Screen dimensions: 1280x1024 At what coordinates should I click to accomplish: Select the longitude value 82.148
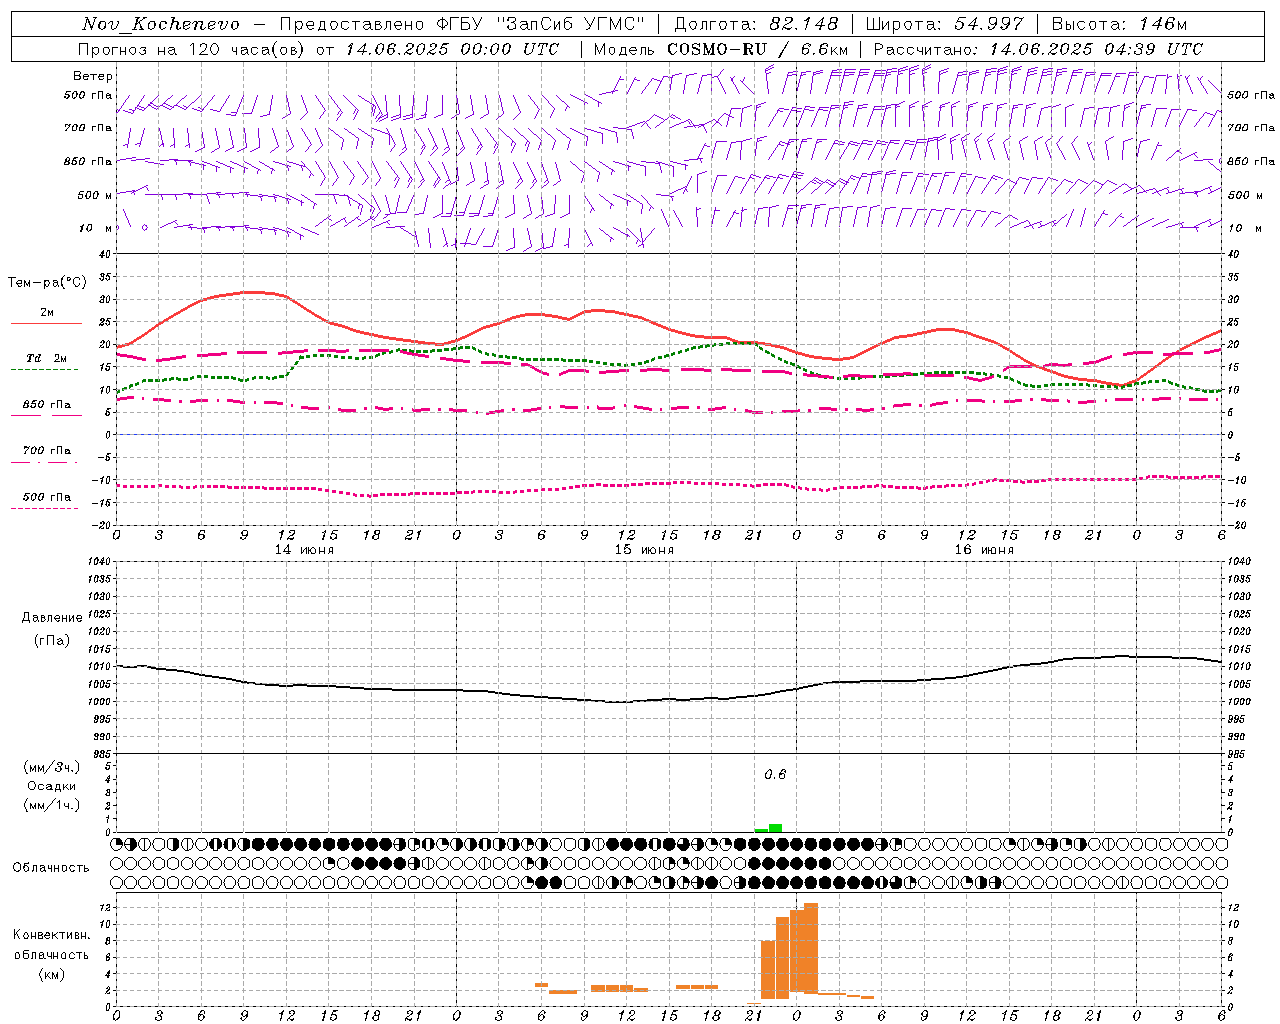(803, 24)
